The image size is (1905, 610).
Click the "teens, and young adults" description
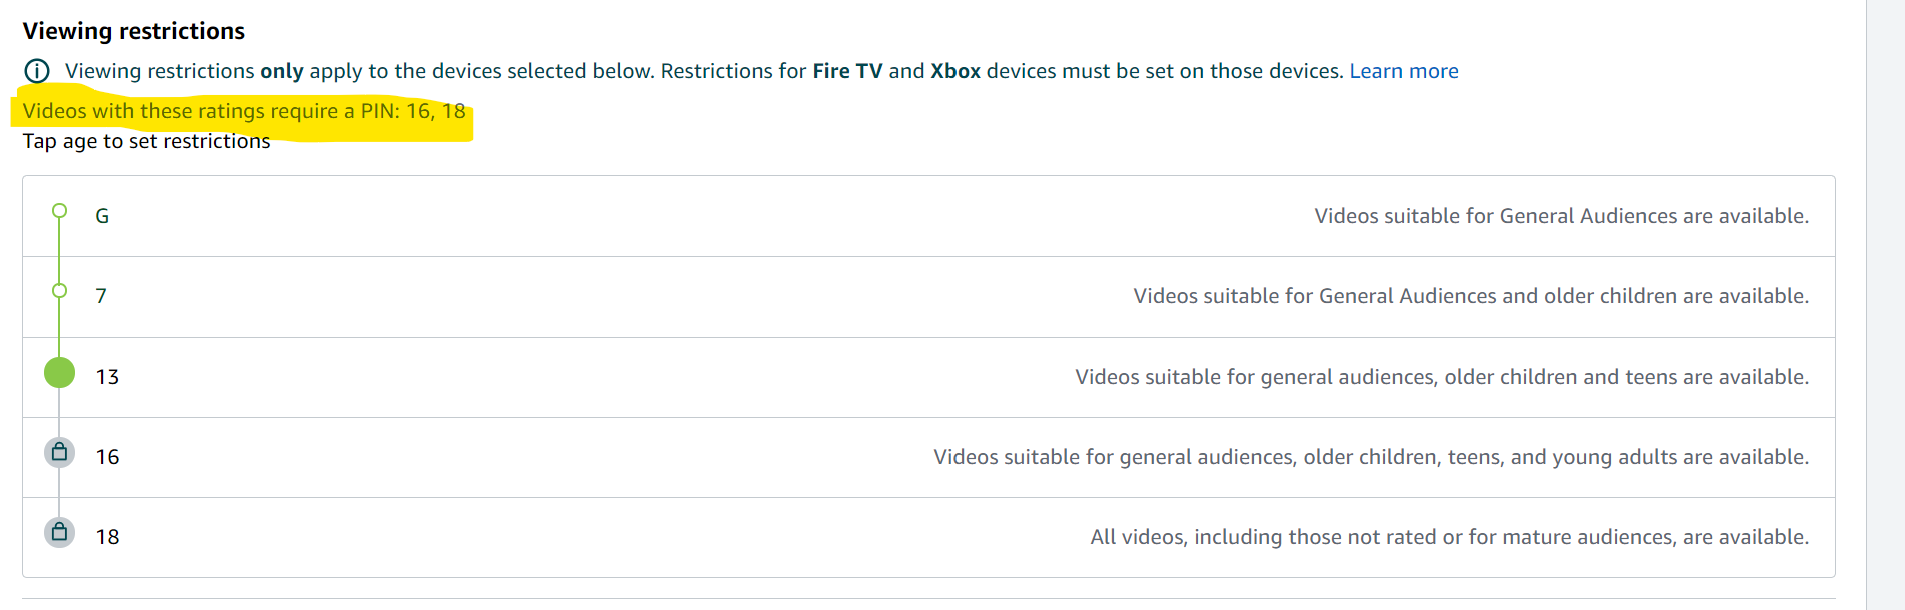pos(1370,457)
